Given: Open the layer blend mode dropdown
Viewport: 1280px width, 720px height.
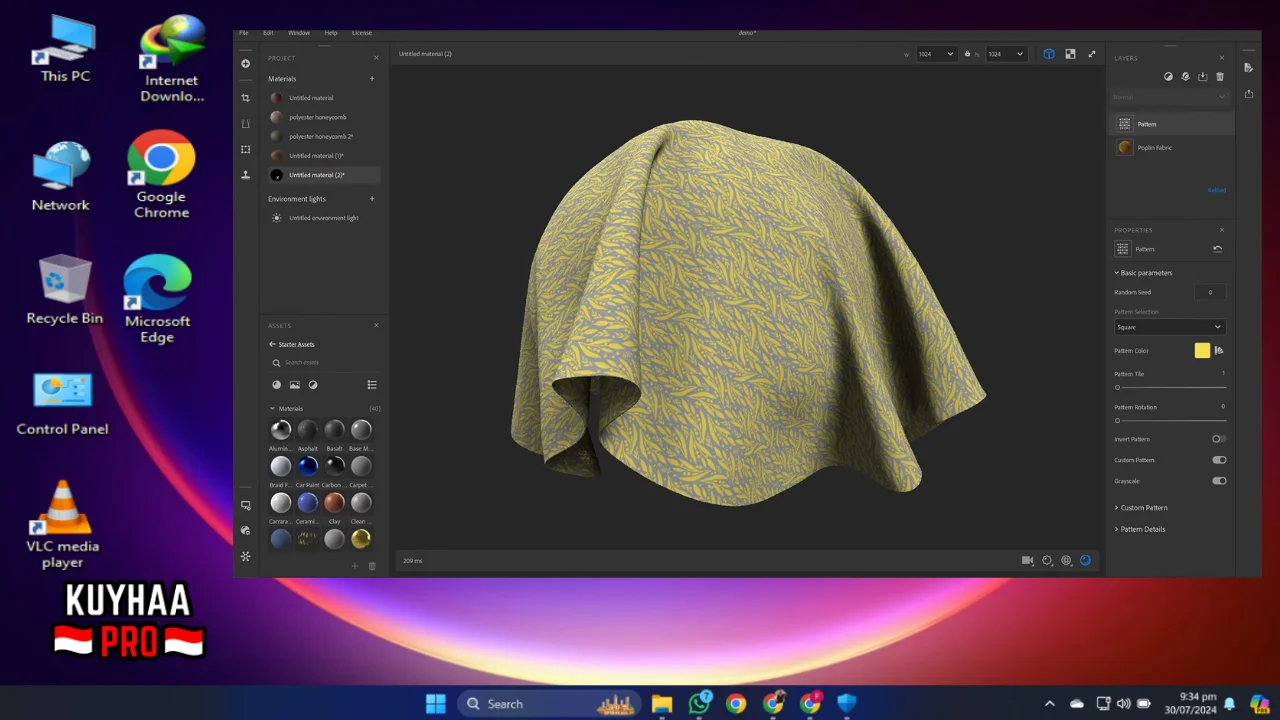Looking at the screenshot, I should coord(1169,97).
